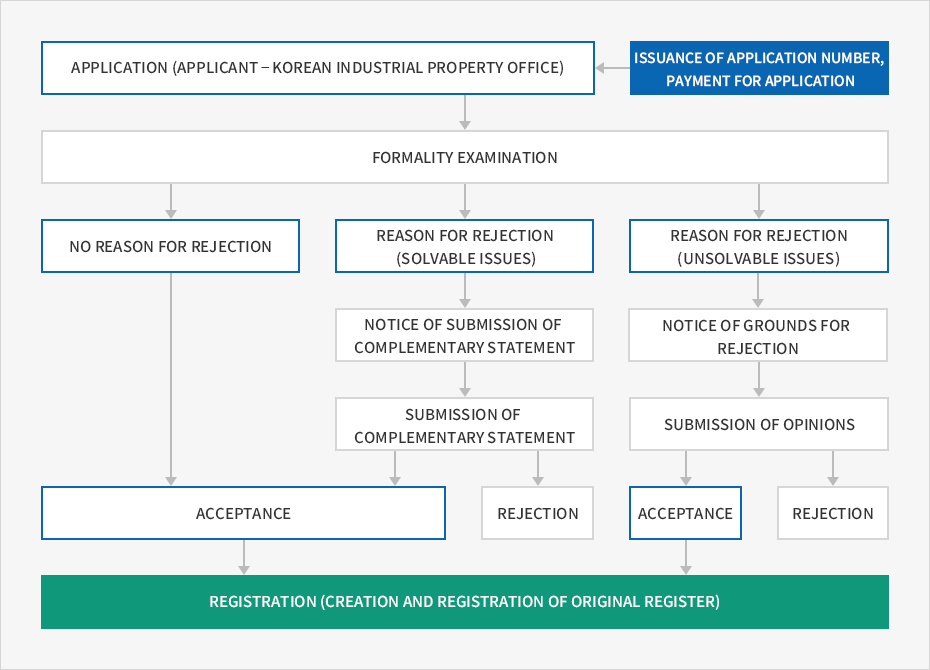Select Notice of Submission of Complementary Statement

(464, 335)
